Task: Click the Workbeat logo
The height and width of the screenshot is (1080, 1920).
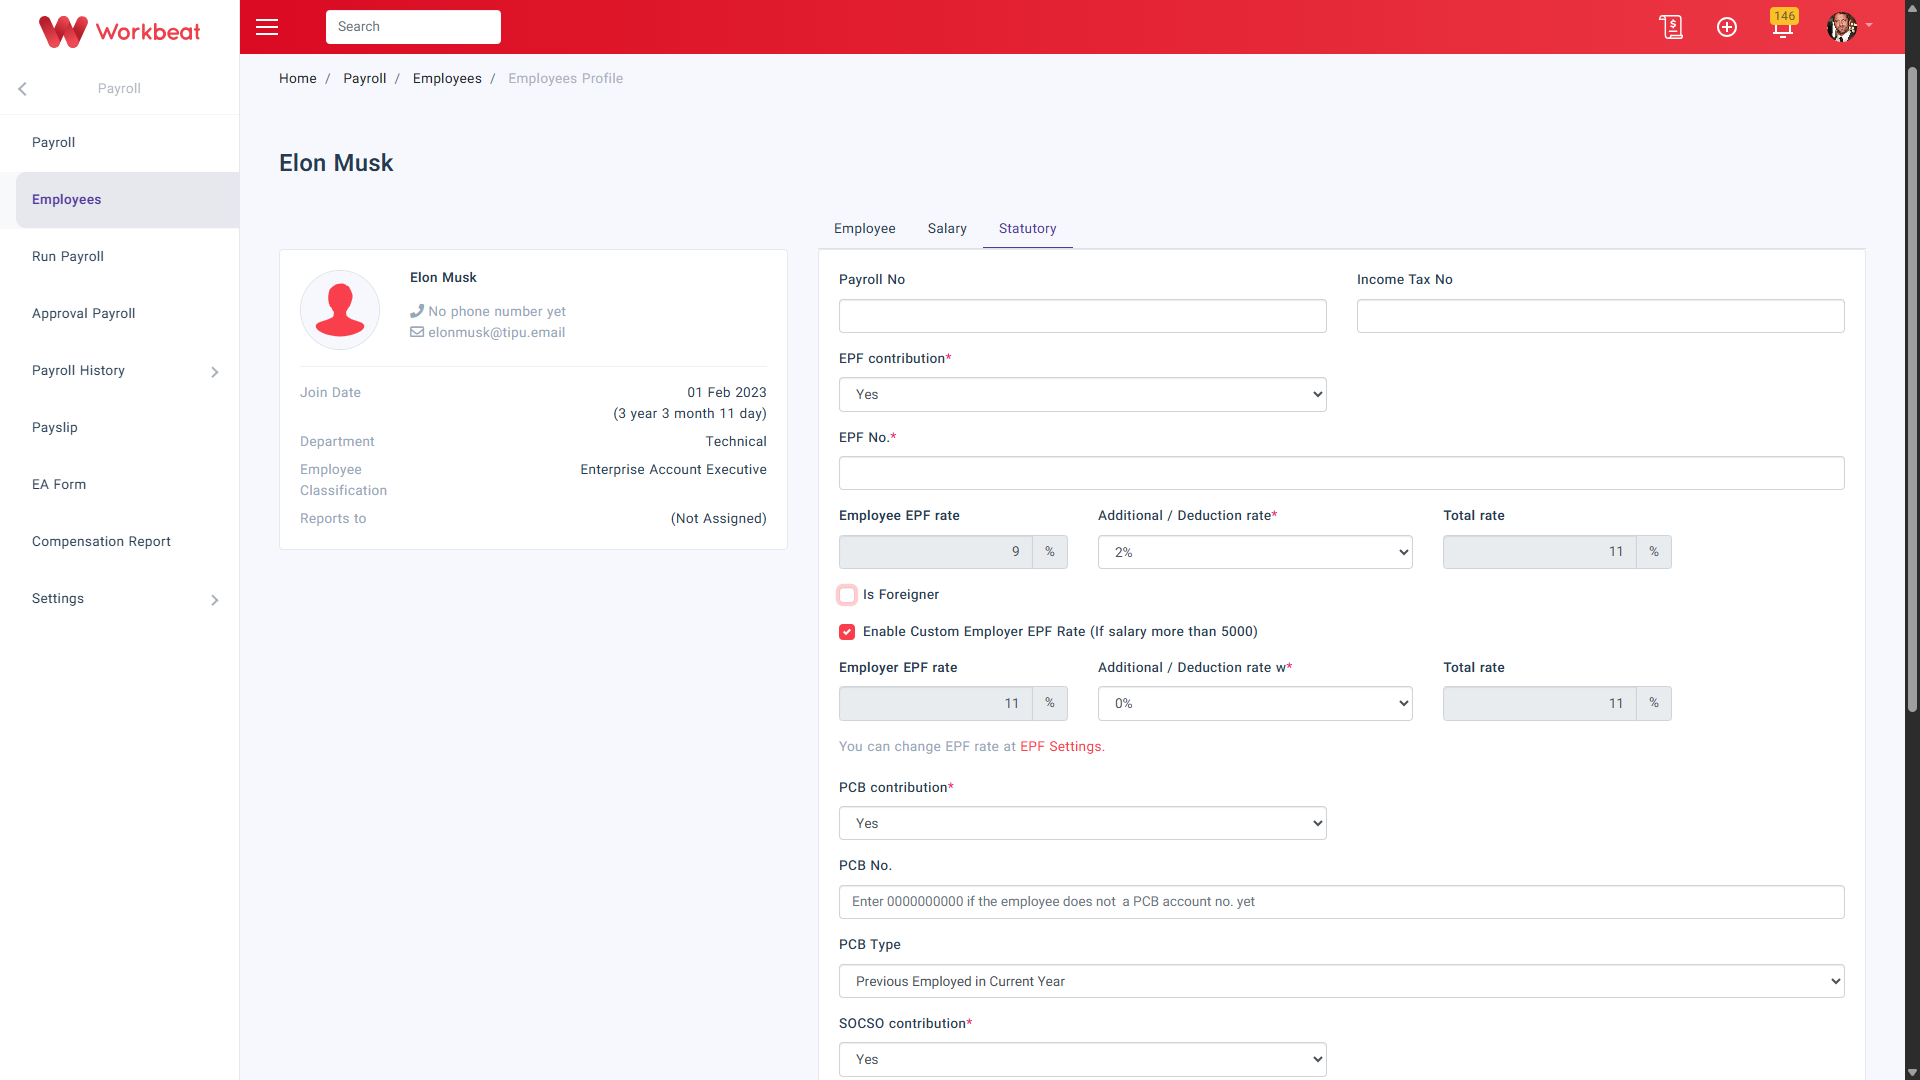Action: coord(119,30)
